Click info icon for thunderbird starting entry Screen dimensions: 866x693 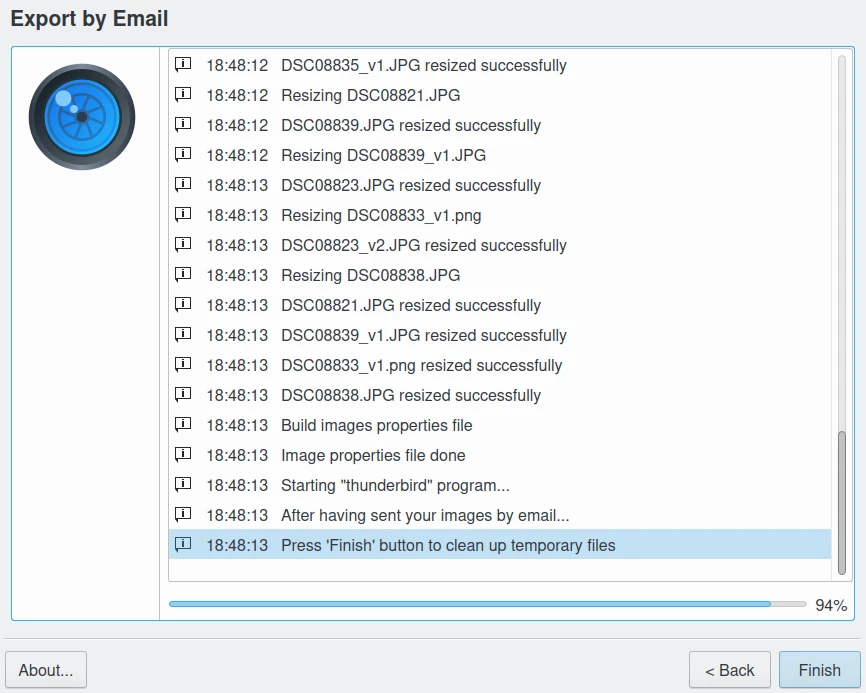pos(183,485)
